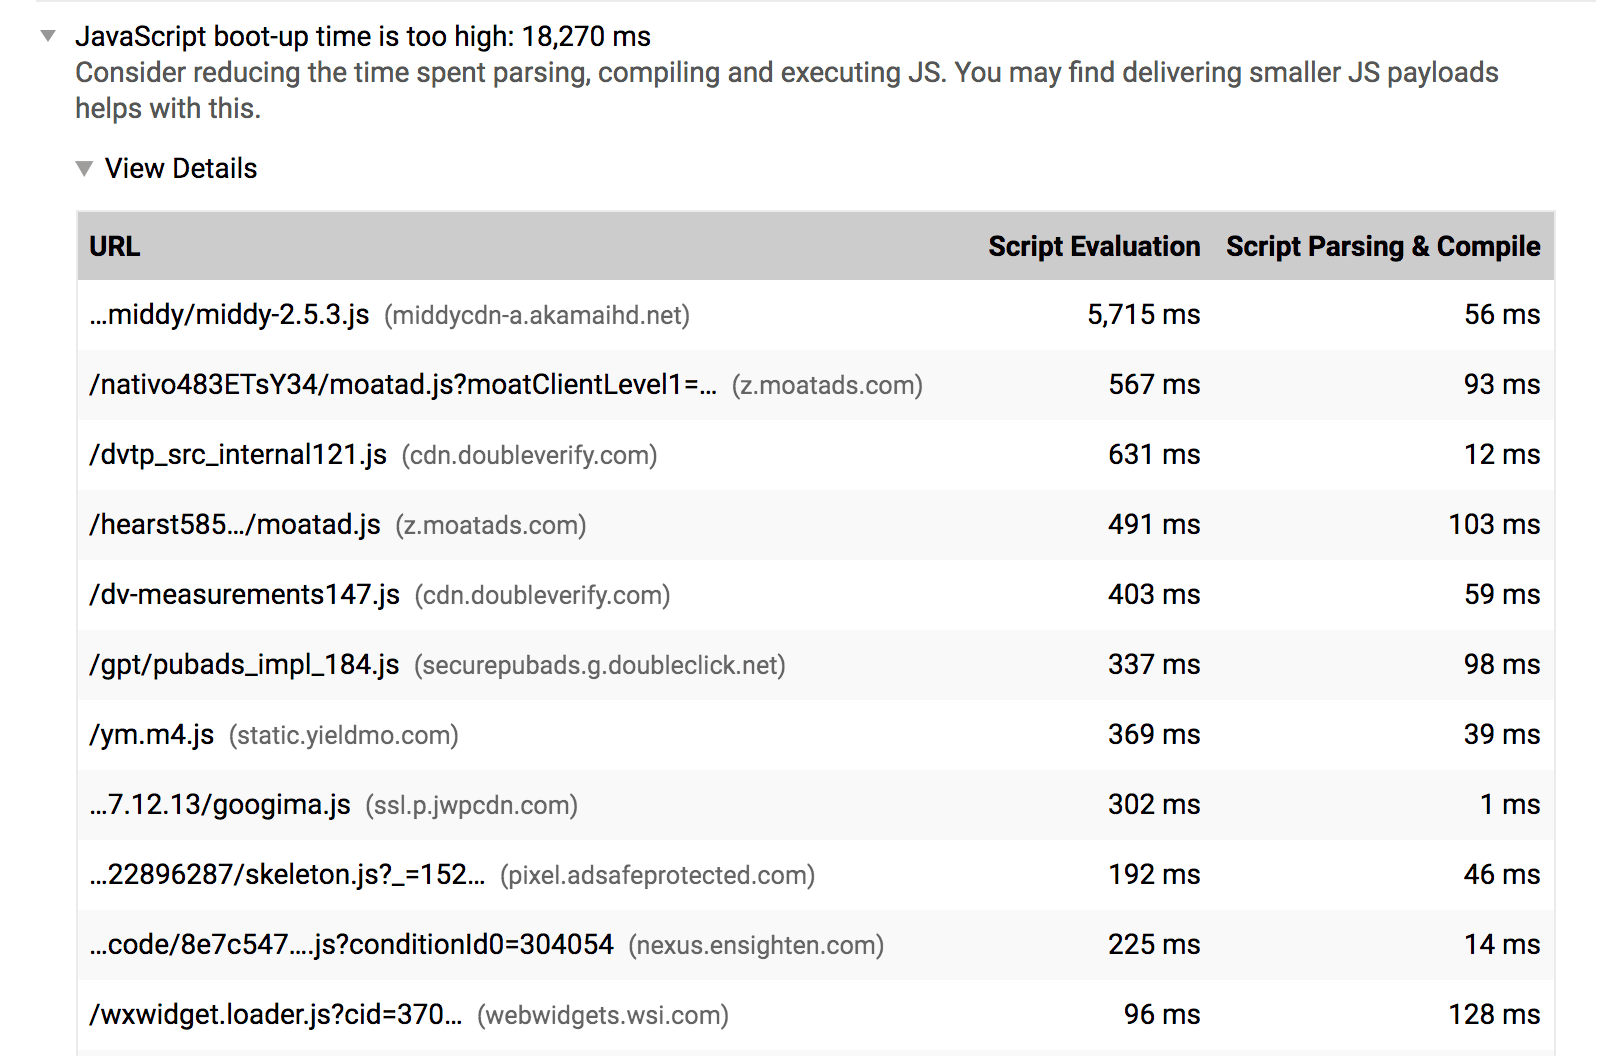The width and height of the screenshot is (1616, 1056).
Task: Click the 5,715 ms evaluation value for middy
Action: click(x=1145, y=314)
